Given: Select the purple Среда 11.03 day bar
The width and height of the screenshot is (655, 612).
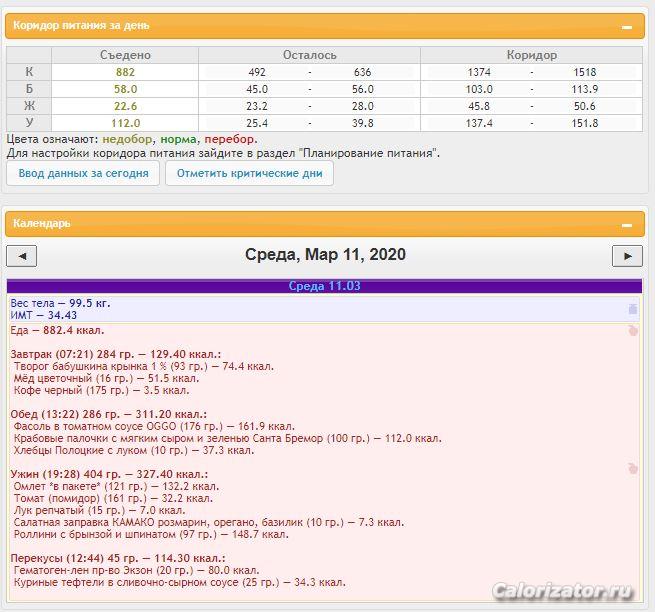Looking at the screenshot, I should click(325, 286).
